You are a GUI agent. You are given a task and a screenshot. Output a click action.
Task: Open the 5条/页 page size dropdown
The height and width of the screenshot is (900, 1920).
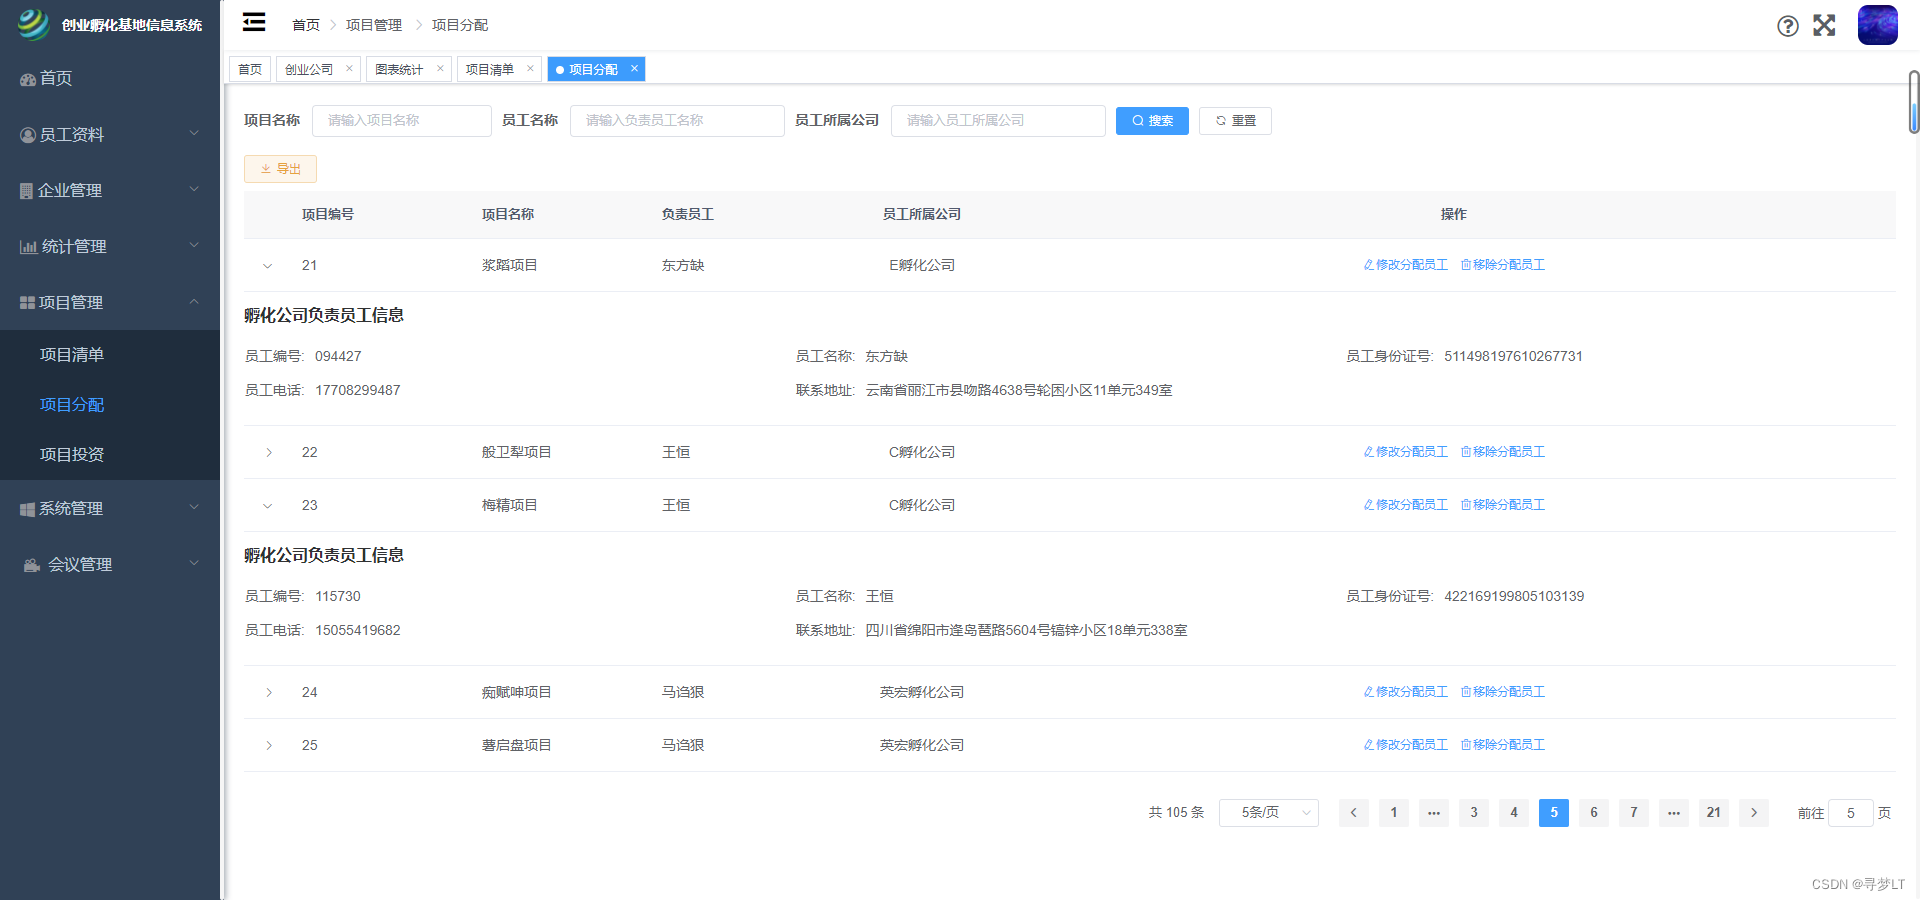[x=1268, y=813]
